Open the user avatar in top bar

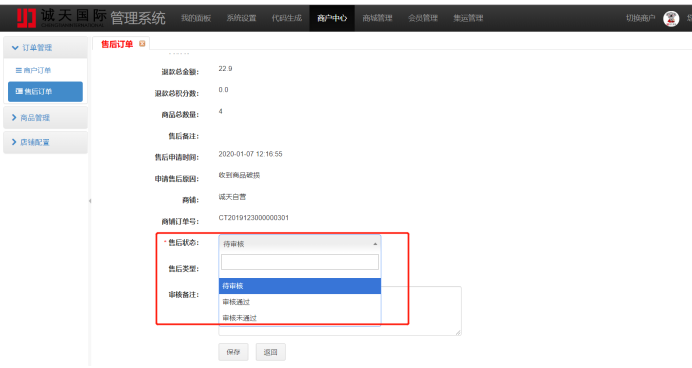(x=671, y=19)
